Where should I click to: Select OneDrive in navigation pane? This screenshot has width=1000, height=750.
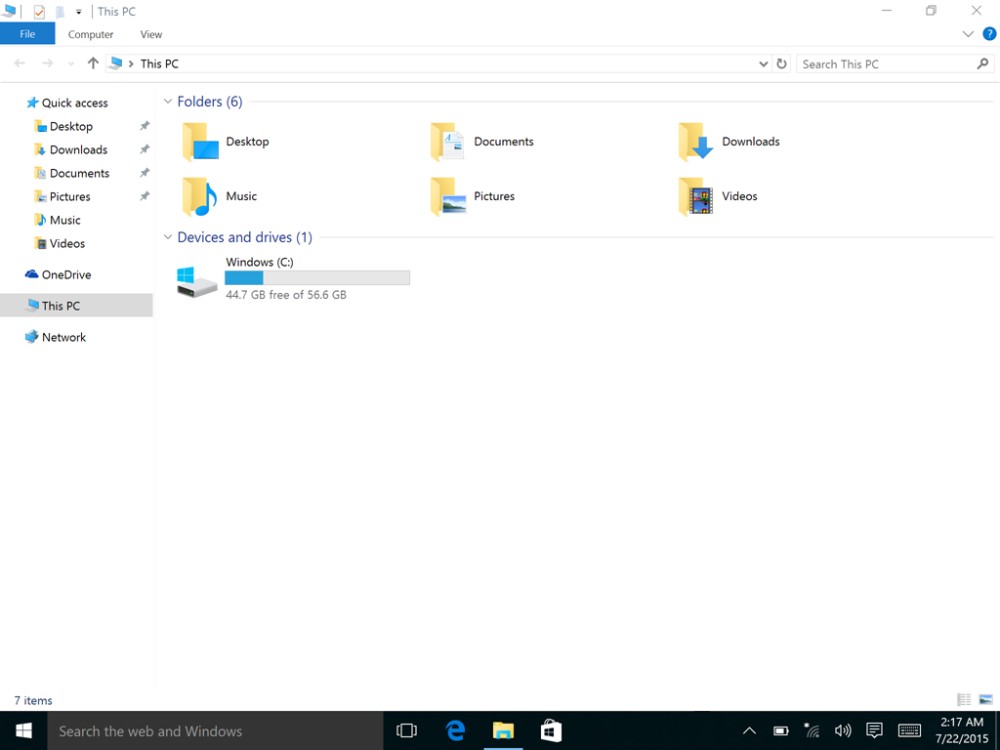(x=66, y=275)
